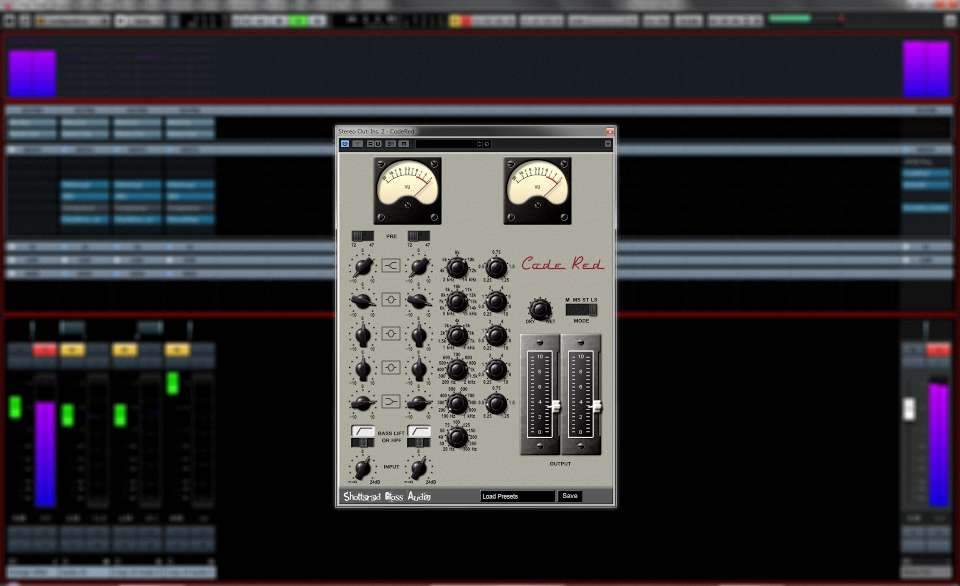The image size is (960, 586).
Task: Click the Save preset button
Action: pos(570,496)
